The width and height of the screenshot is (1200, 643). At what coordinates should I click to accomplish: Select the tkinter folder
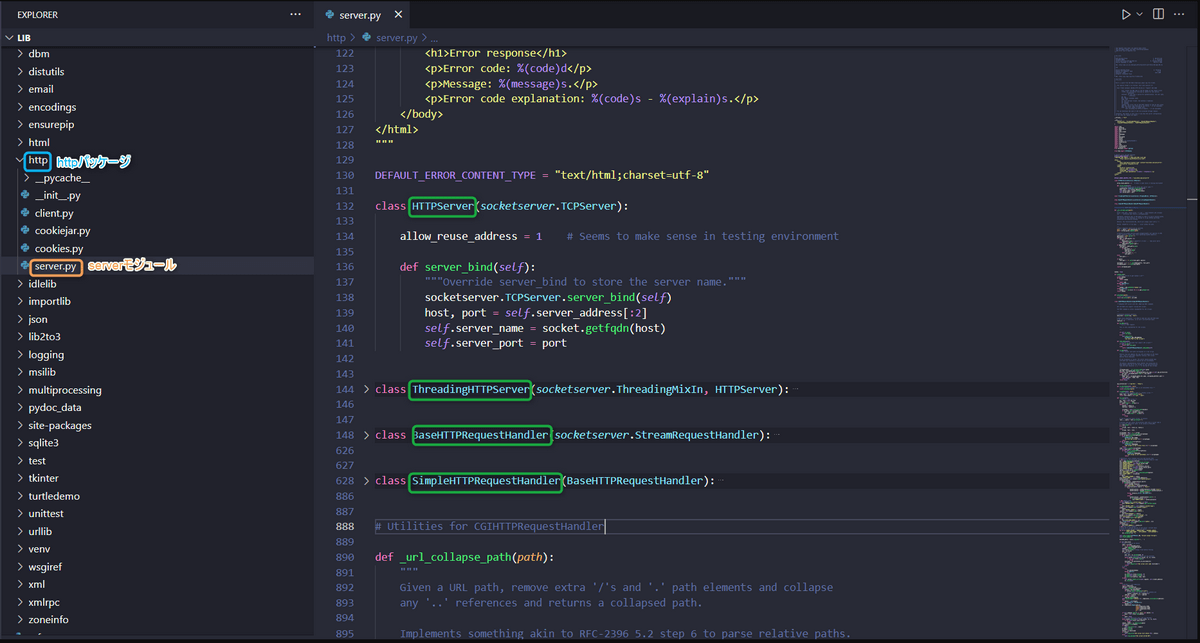coord(44,478)
